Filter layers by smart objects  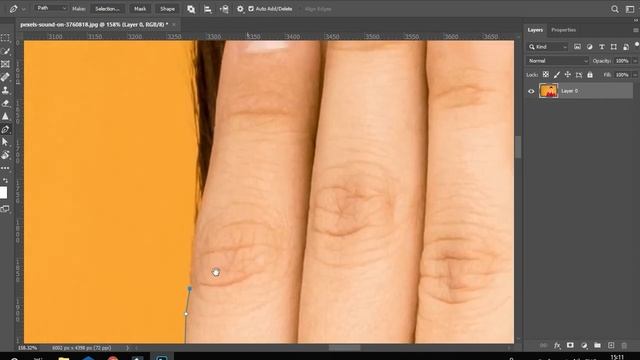pyautogui.click(x=626, y=47)
